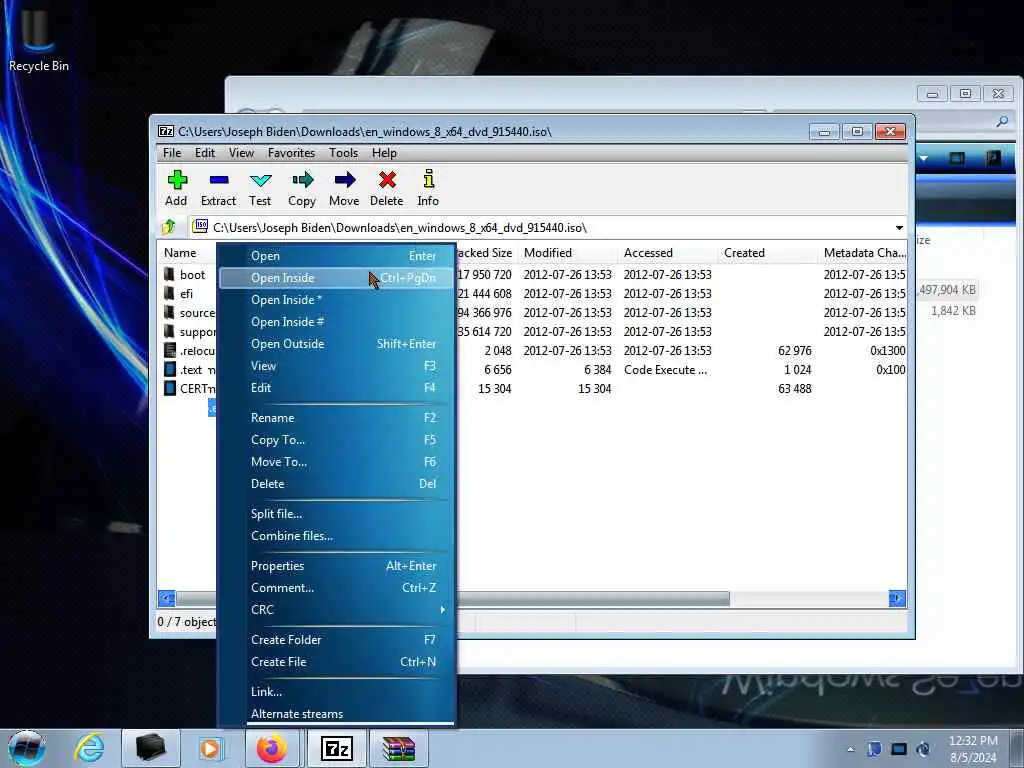Open the File menu

pyautogui.click(x=172, y=153)
